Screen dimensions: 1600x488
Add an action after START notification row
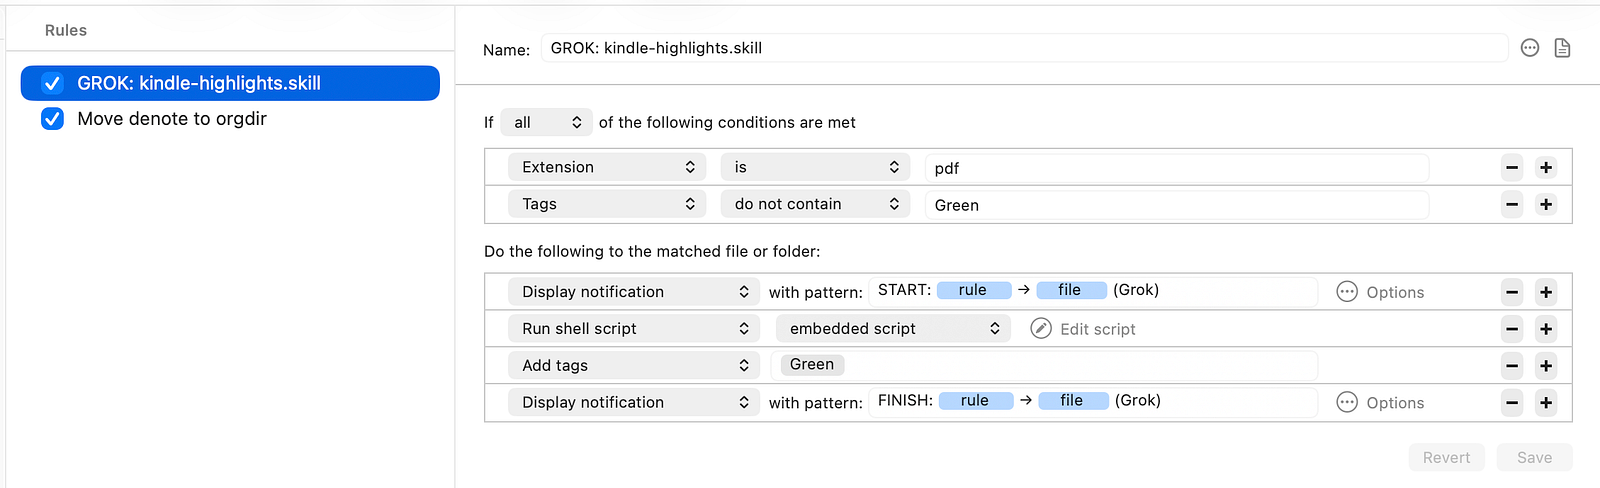pyautogui.click(x=1546, y=292)
